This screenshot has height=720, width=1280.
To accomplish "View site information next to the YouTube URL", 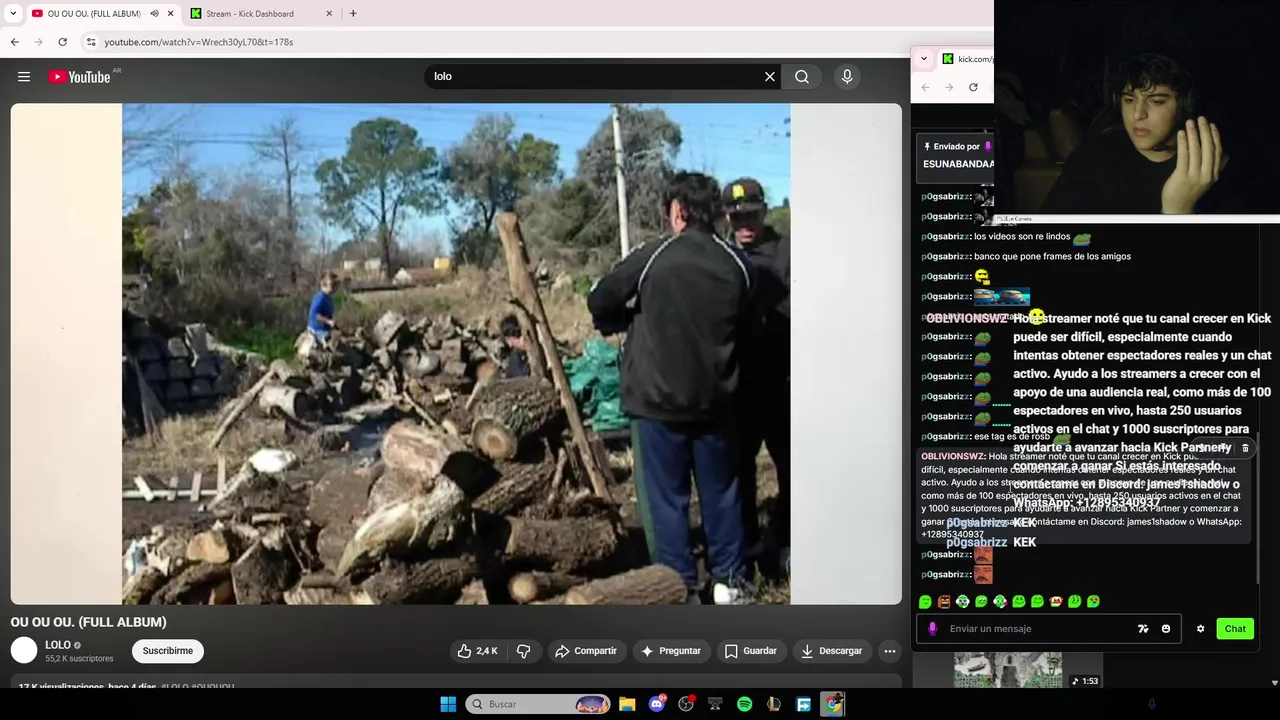I will pos(90,42).
